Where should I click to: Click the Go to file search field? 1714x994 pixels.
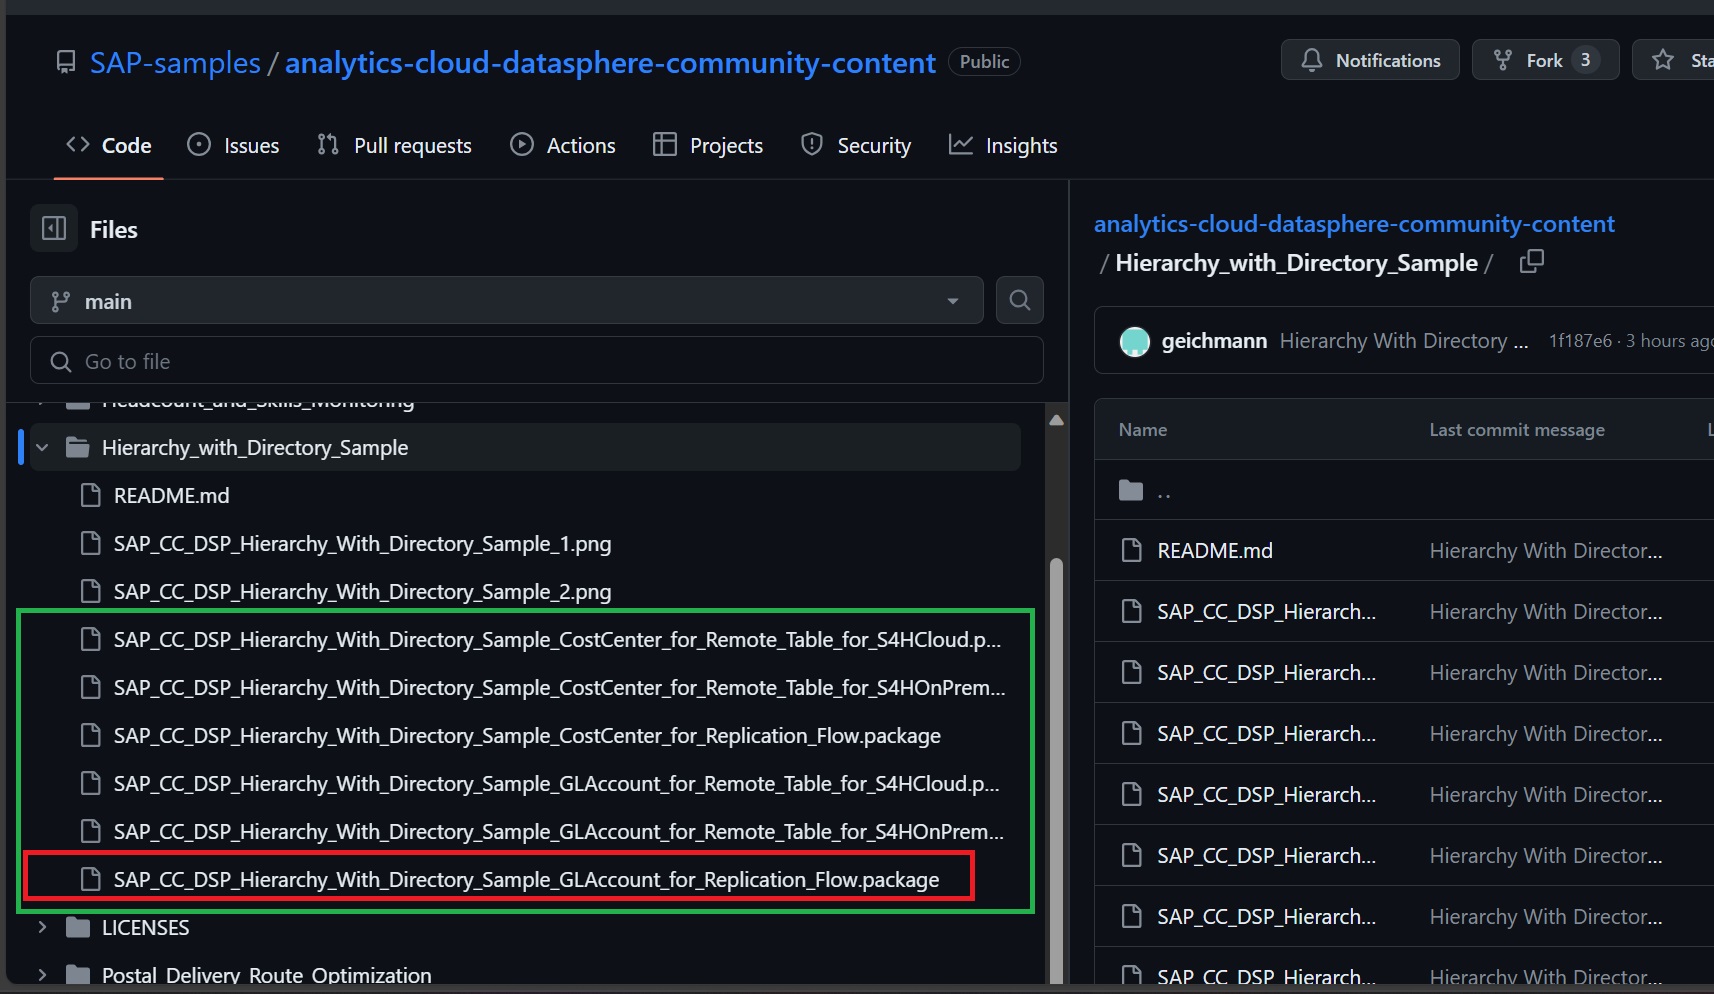537,360
